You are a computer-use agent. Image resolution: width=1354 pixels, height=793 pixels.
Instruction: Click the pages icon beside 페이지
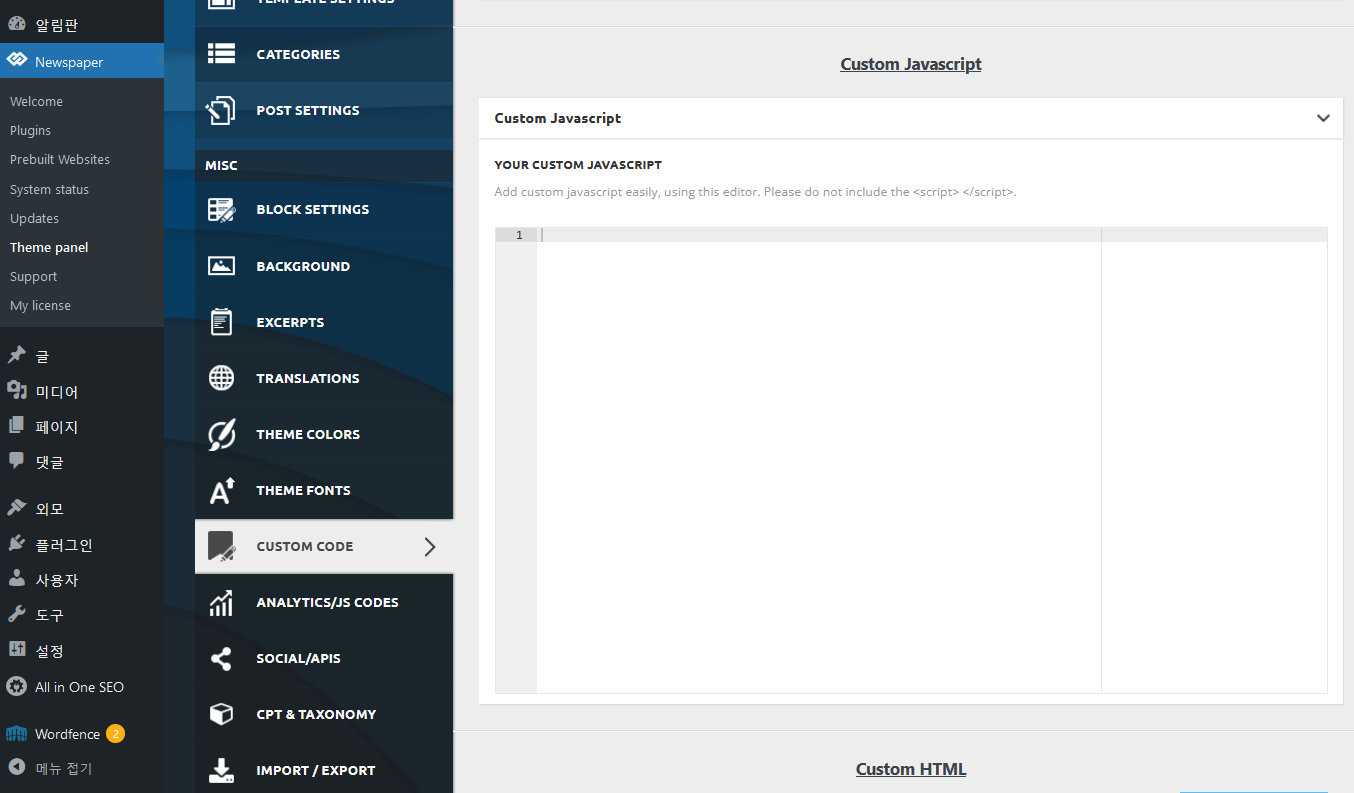click(17, 426)
